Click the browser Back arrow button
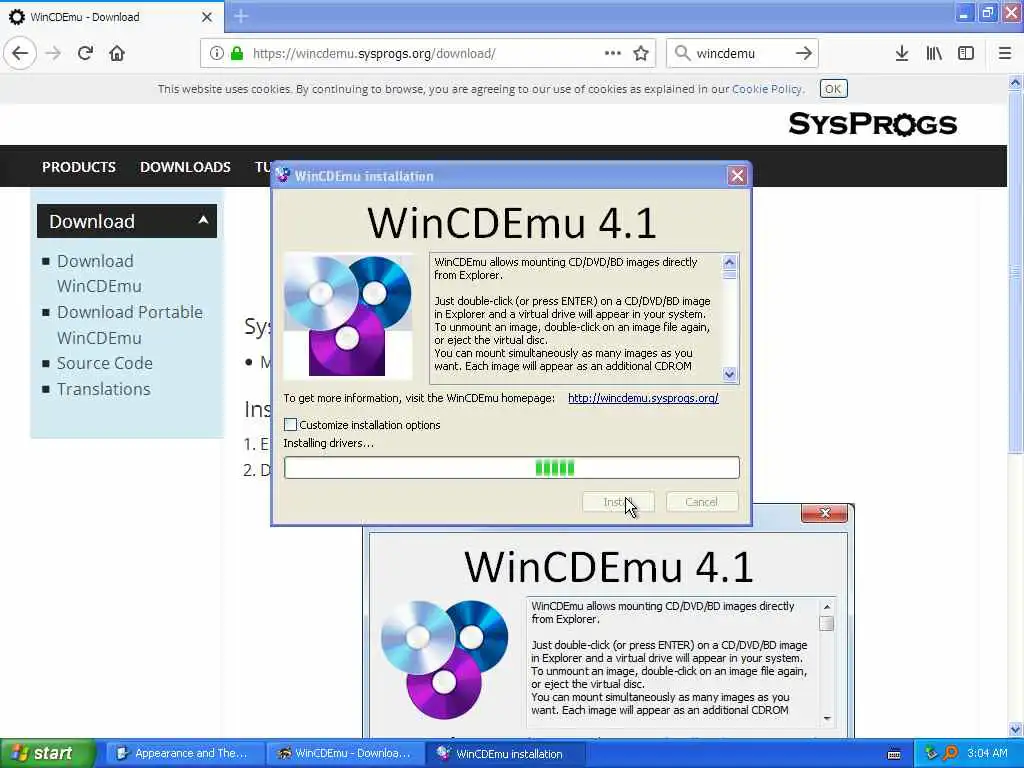Image resolution: width=1024 pixels, height=768 pixels. point(20,54)
